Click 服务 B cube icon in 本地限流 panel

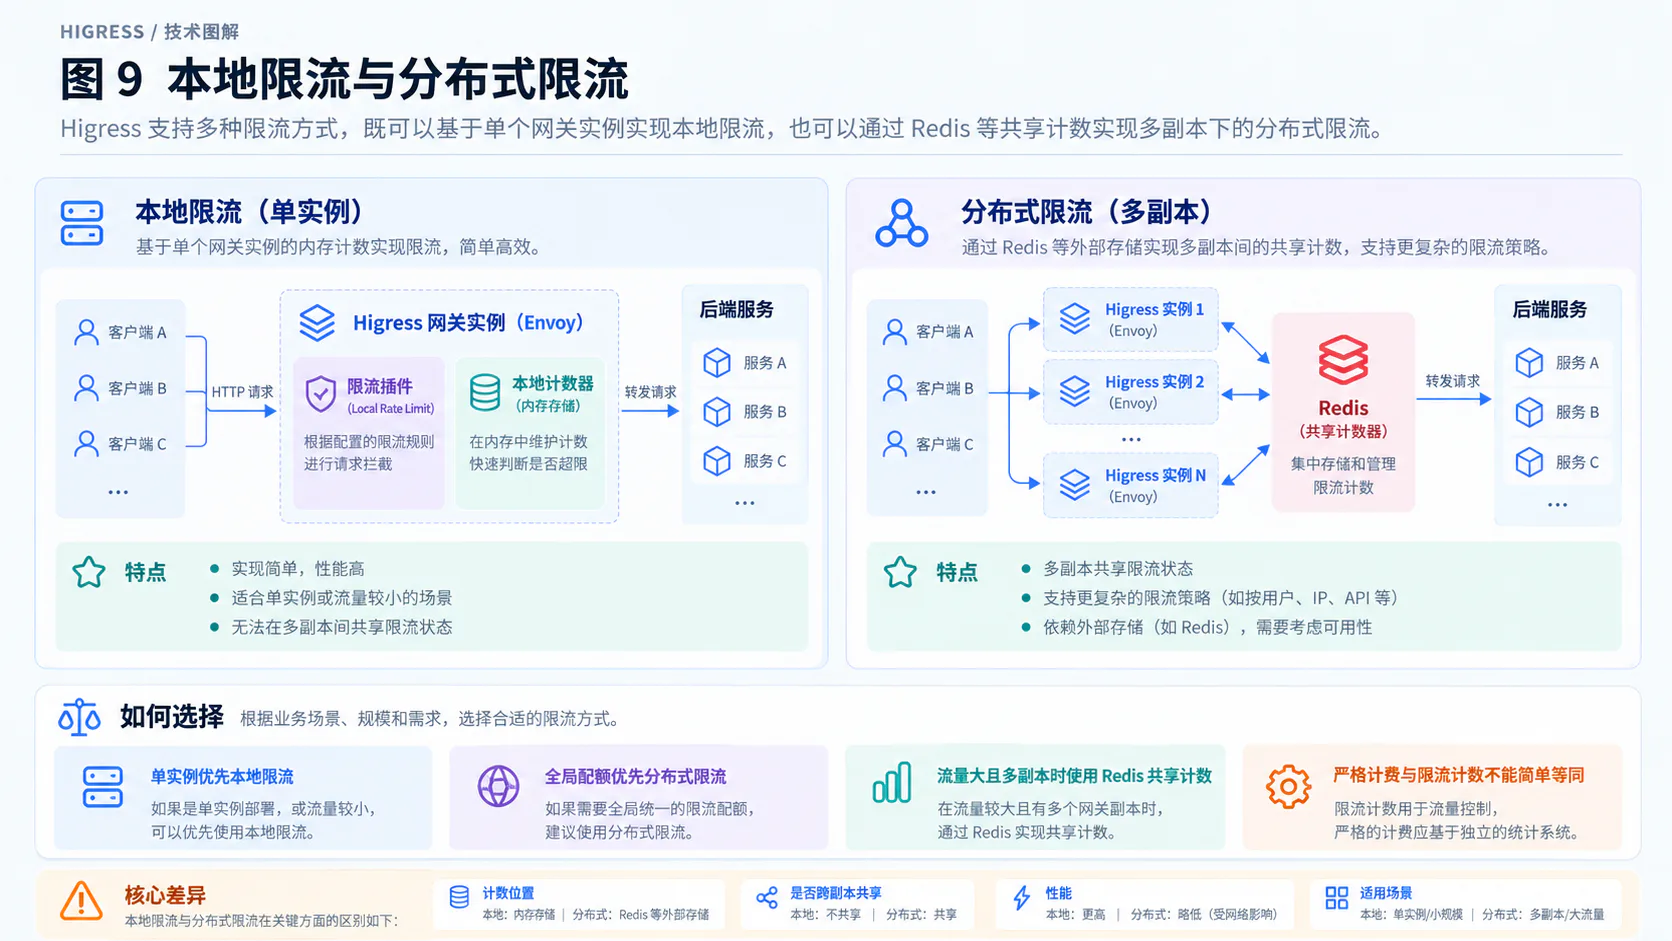(717, 411)
